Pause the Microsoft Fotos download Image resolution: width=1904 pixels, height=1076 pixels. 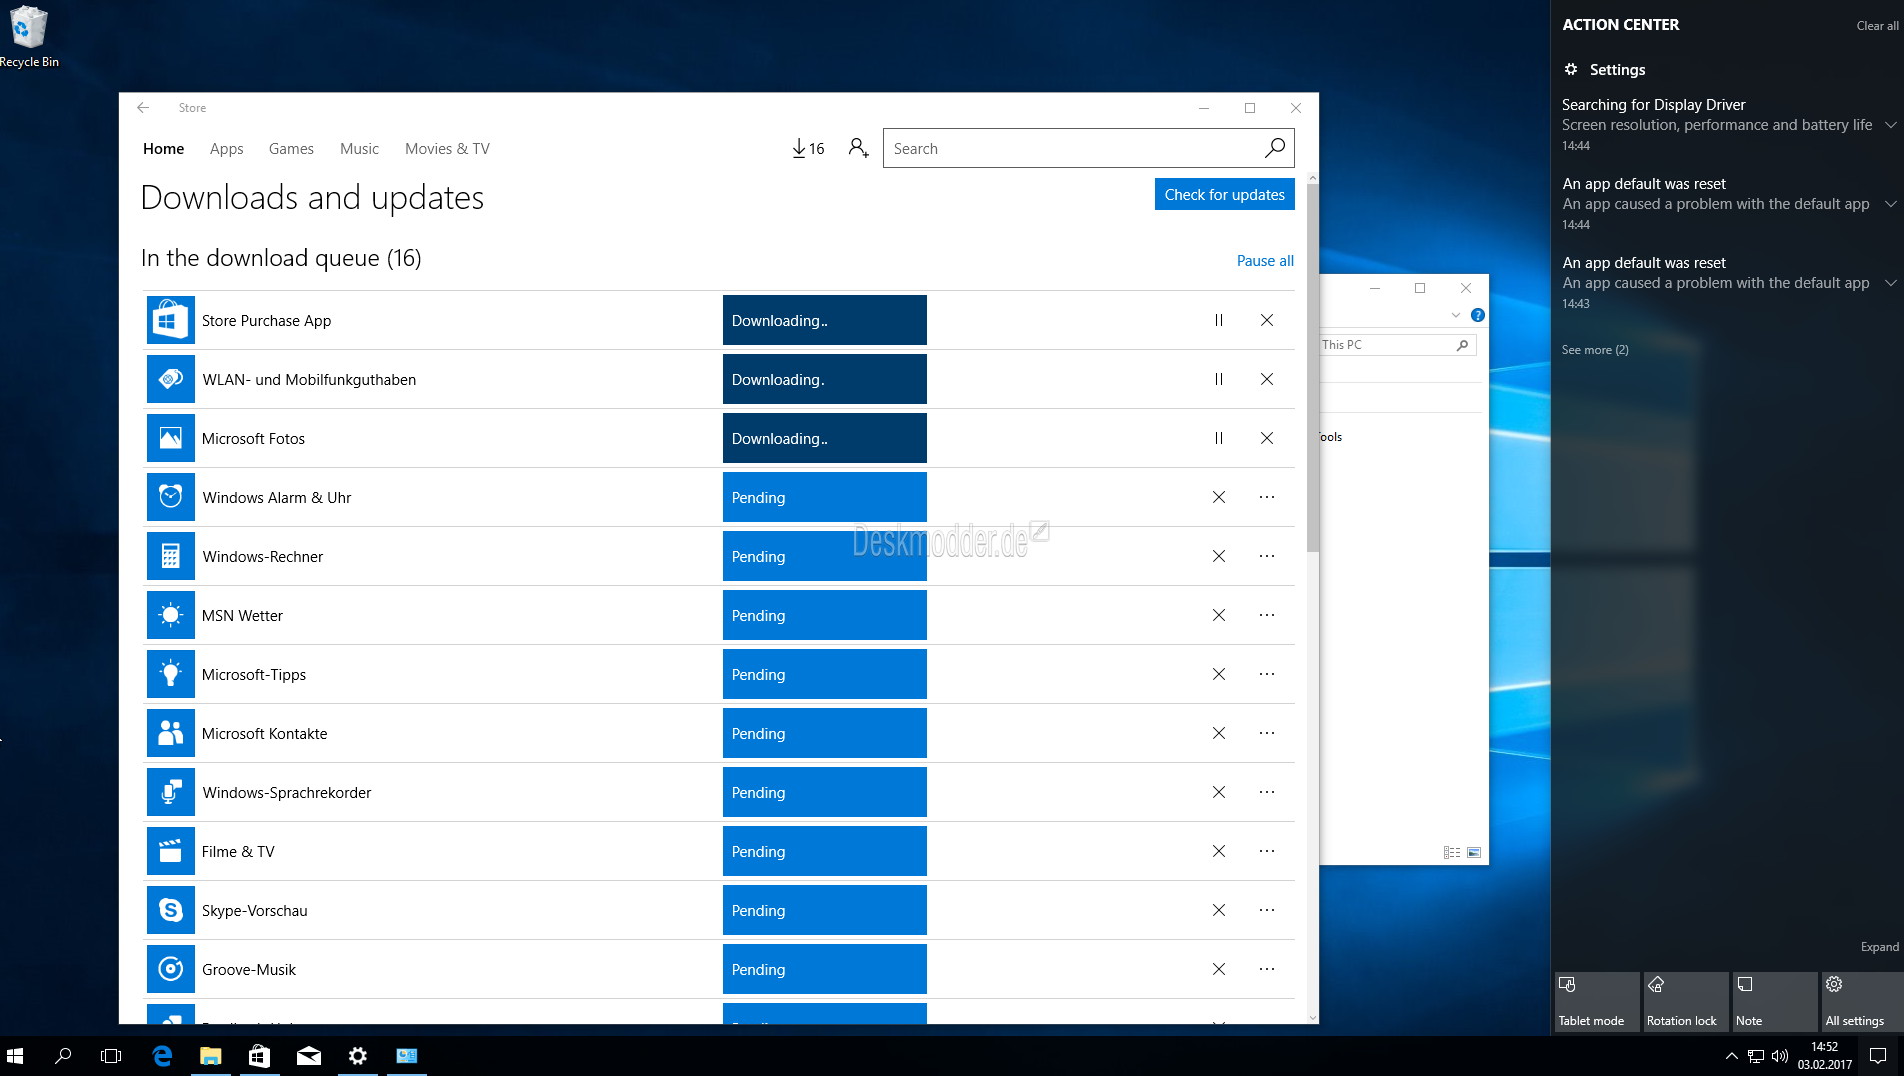click(x=1218, y=438)
